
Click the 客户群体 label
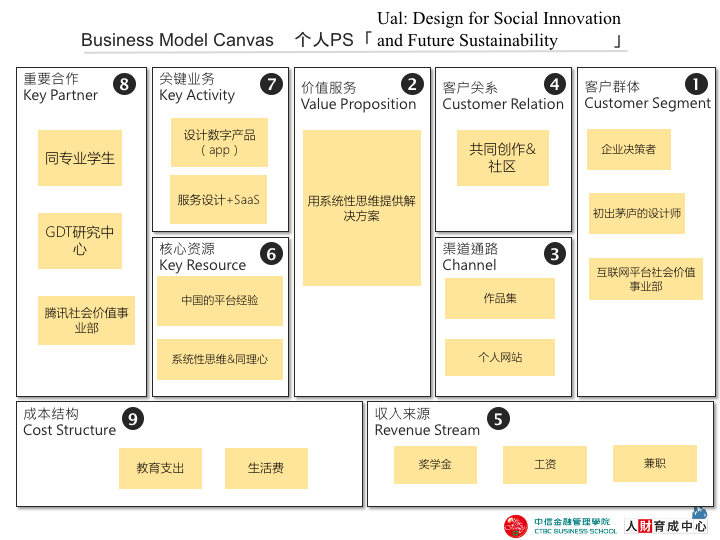click(x=612, y=86)
